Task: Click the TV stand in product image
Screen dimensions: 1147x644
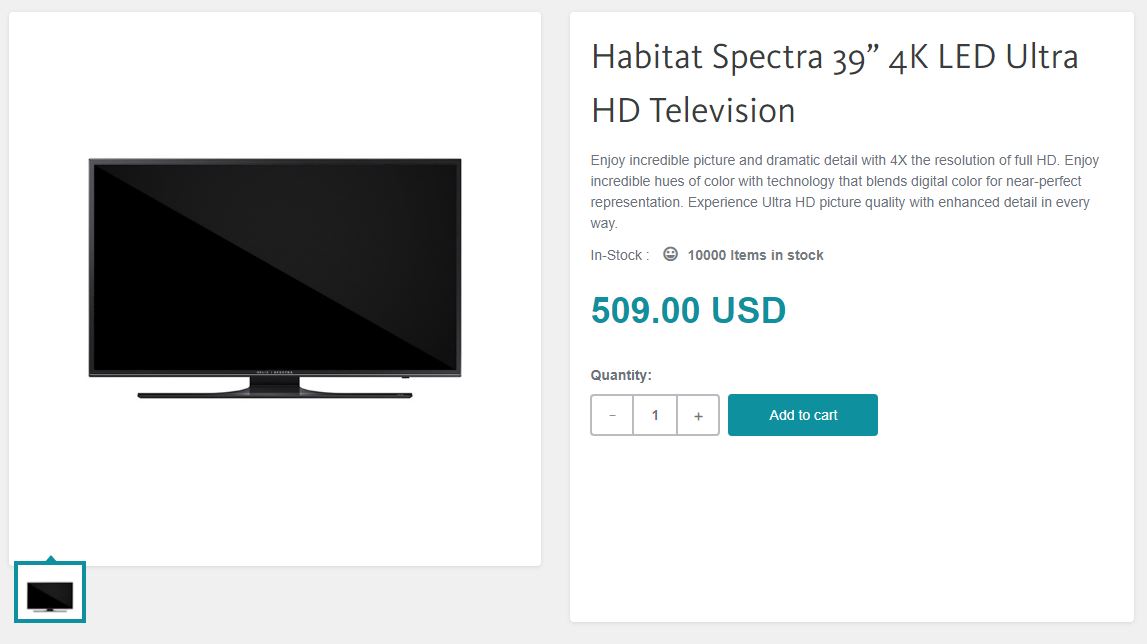Action: [275, 389]
